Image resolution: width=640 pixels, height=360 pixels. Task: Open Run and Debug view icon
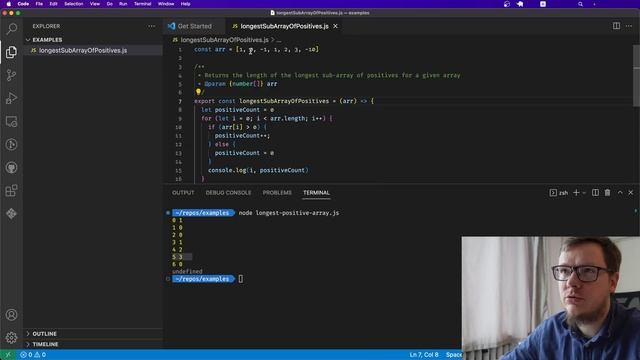pos(11,98)
